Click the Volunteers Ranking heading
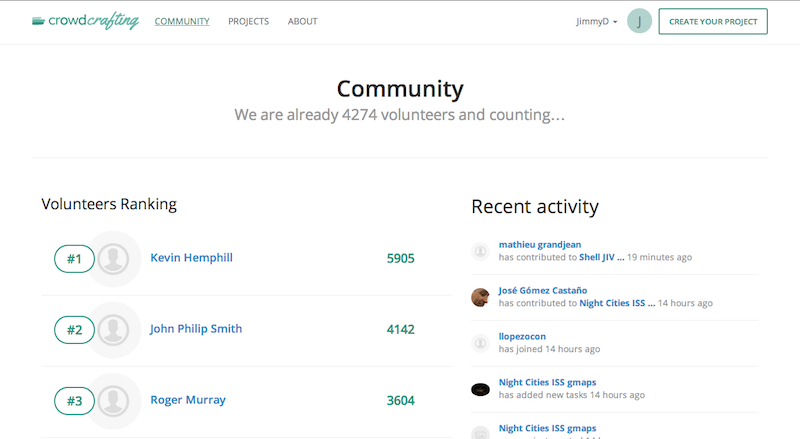 (x=109, y=204)
